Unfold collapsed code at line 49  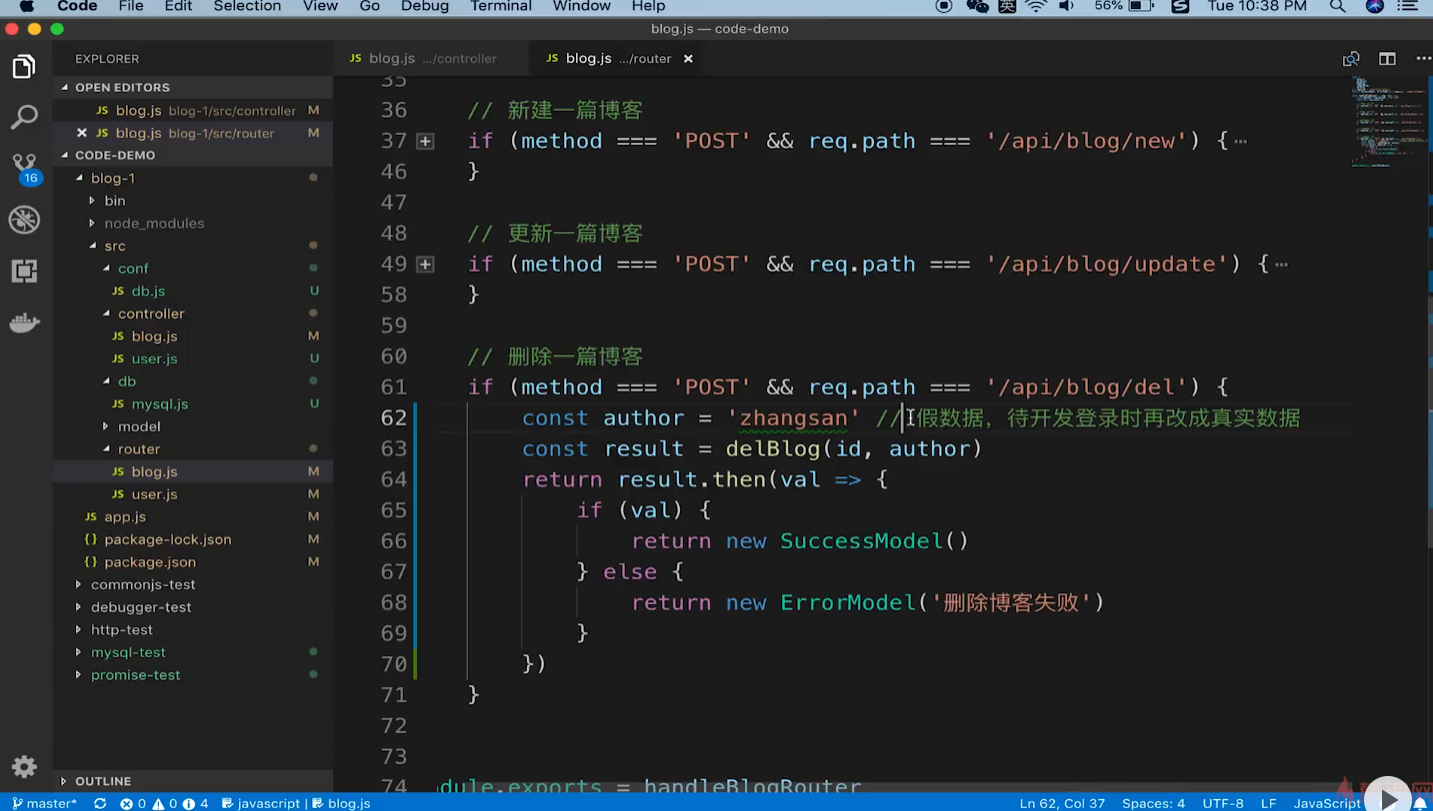(425, 264)
